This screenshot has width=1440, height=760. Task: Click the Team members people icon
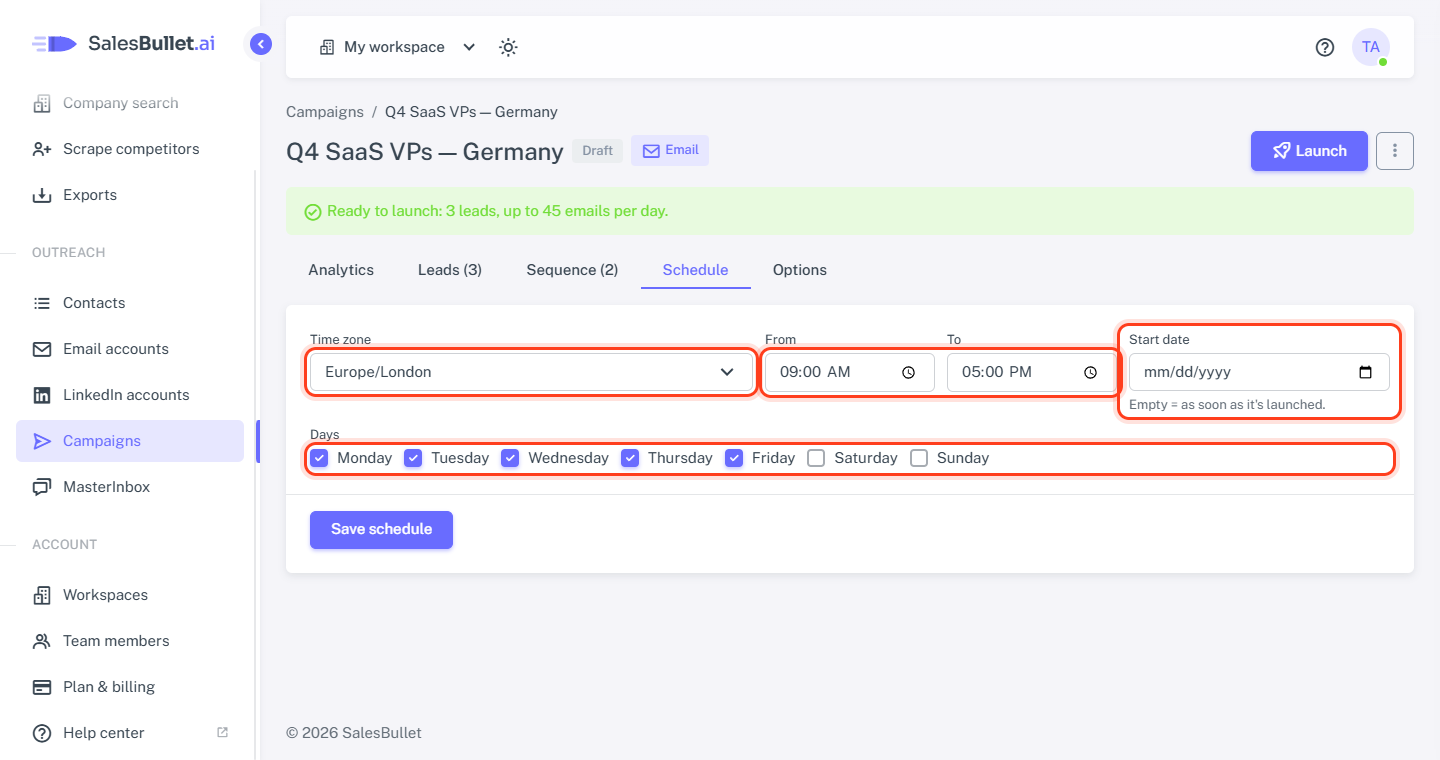[x=42, y=641]
